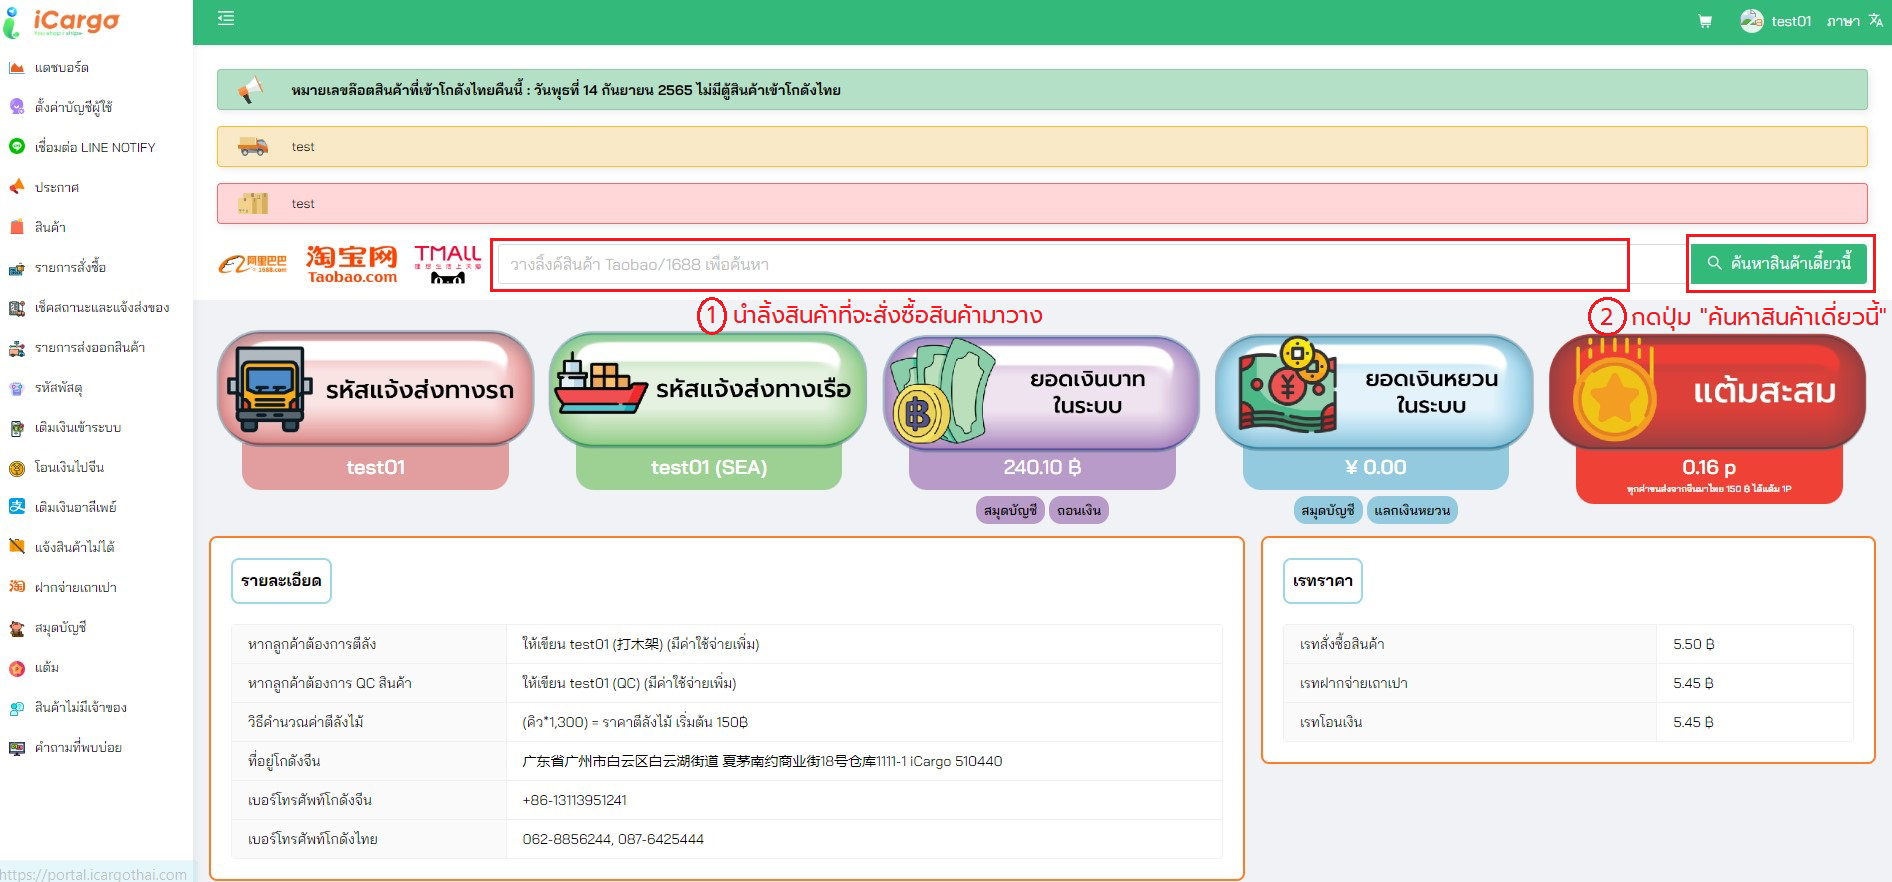This screenshot has height=882, width=1892.
Task: Open รหัสแจ้งส่งทางเรือ ship card
Action: (708, 389)
